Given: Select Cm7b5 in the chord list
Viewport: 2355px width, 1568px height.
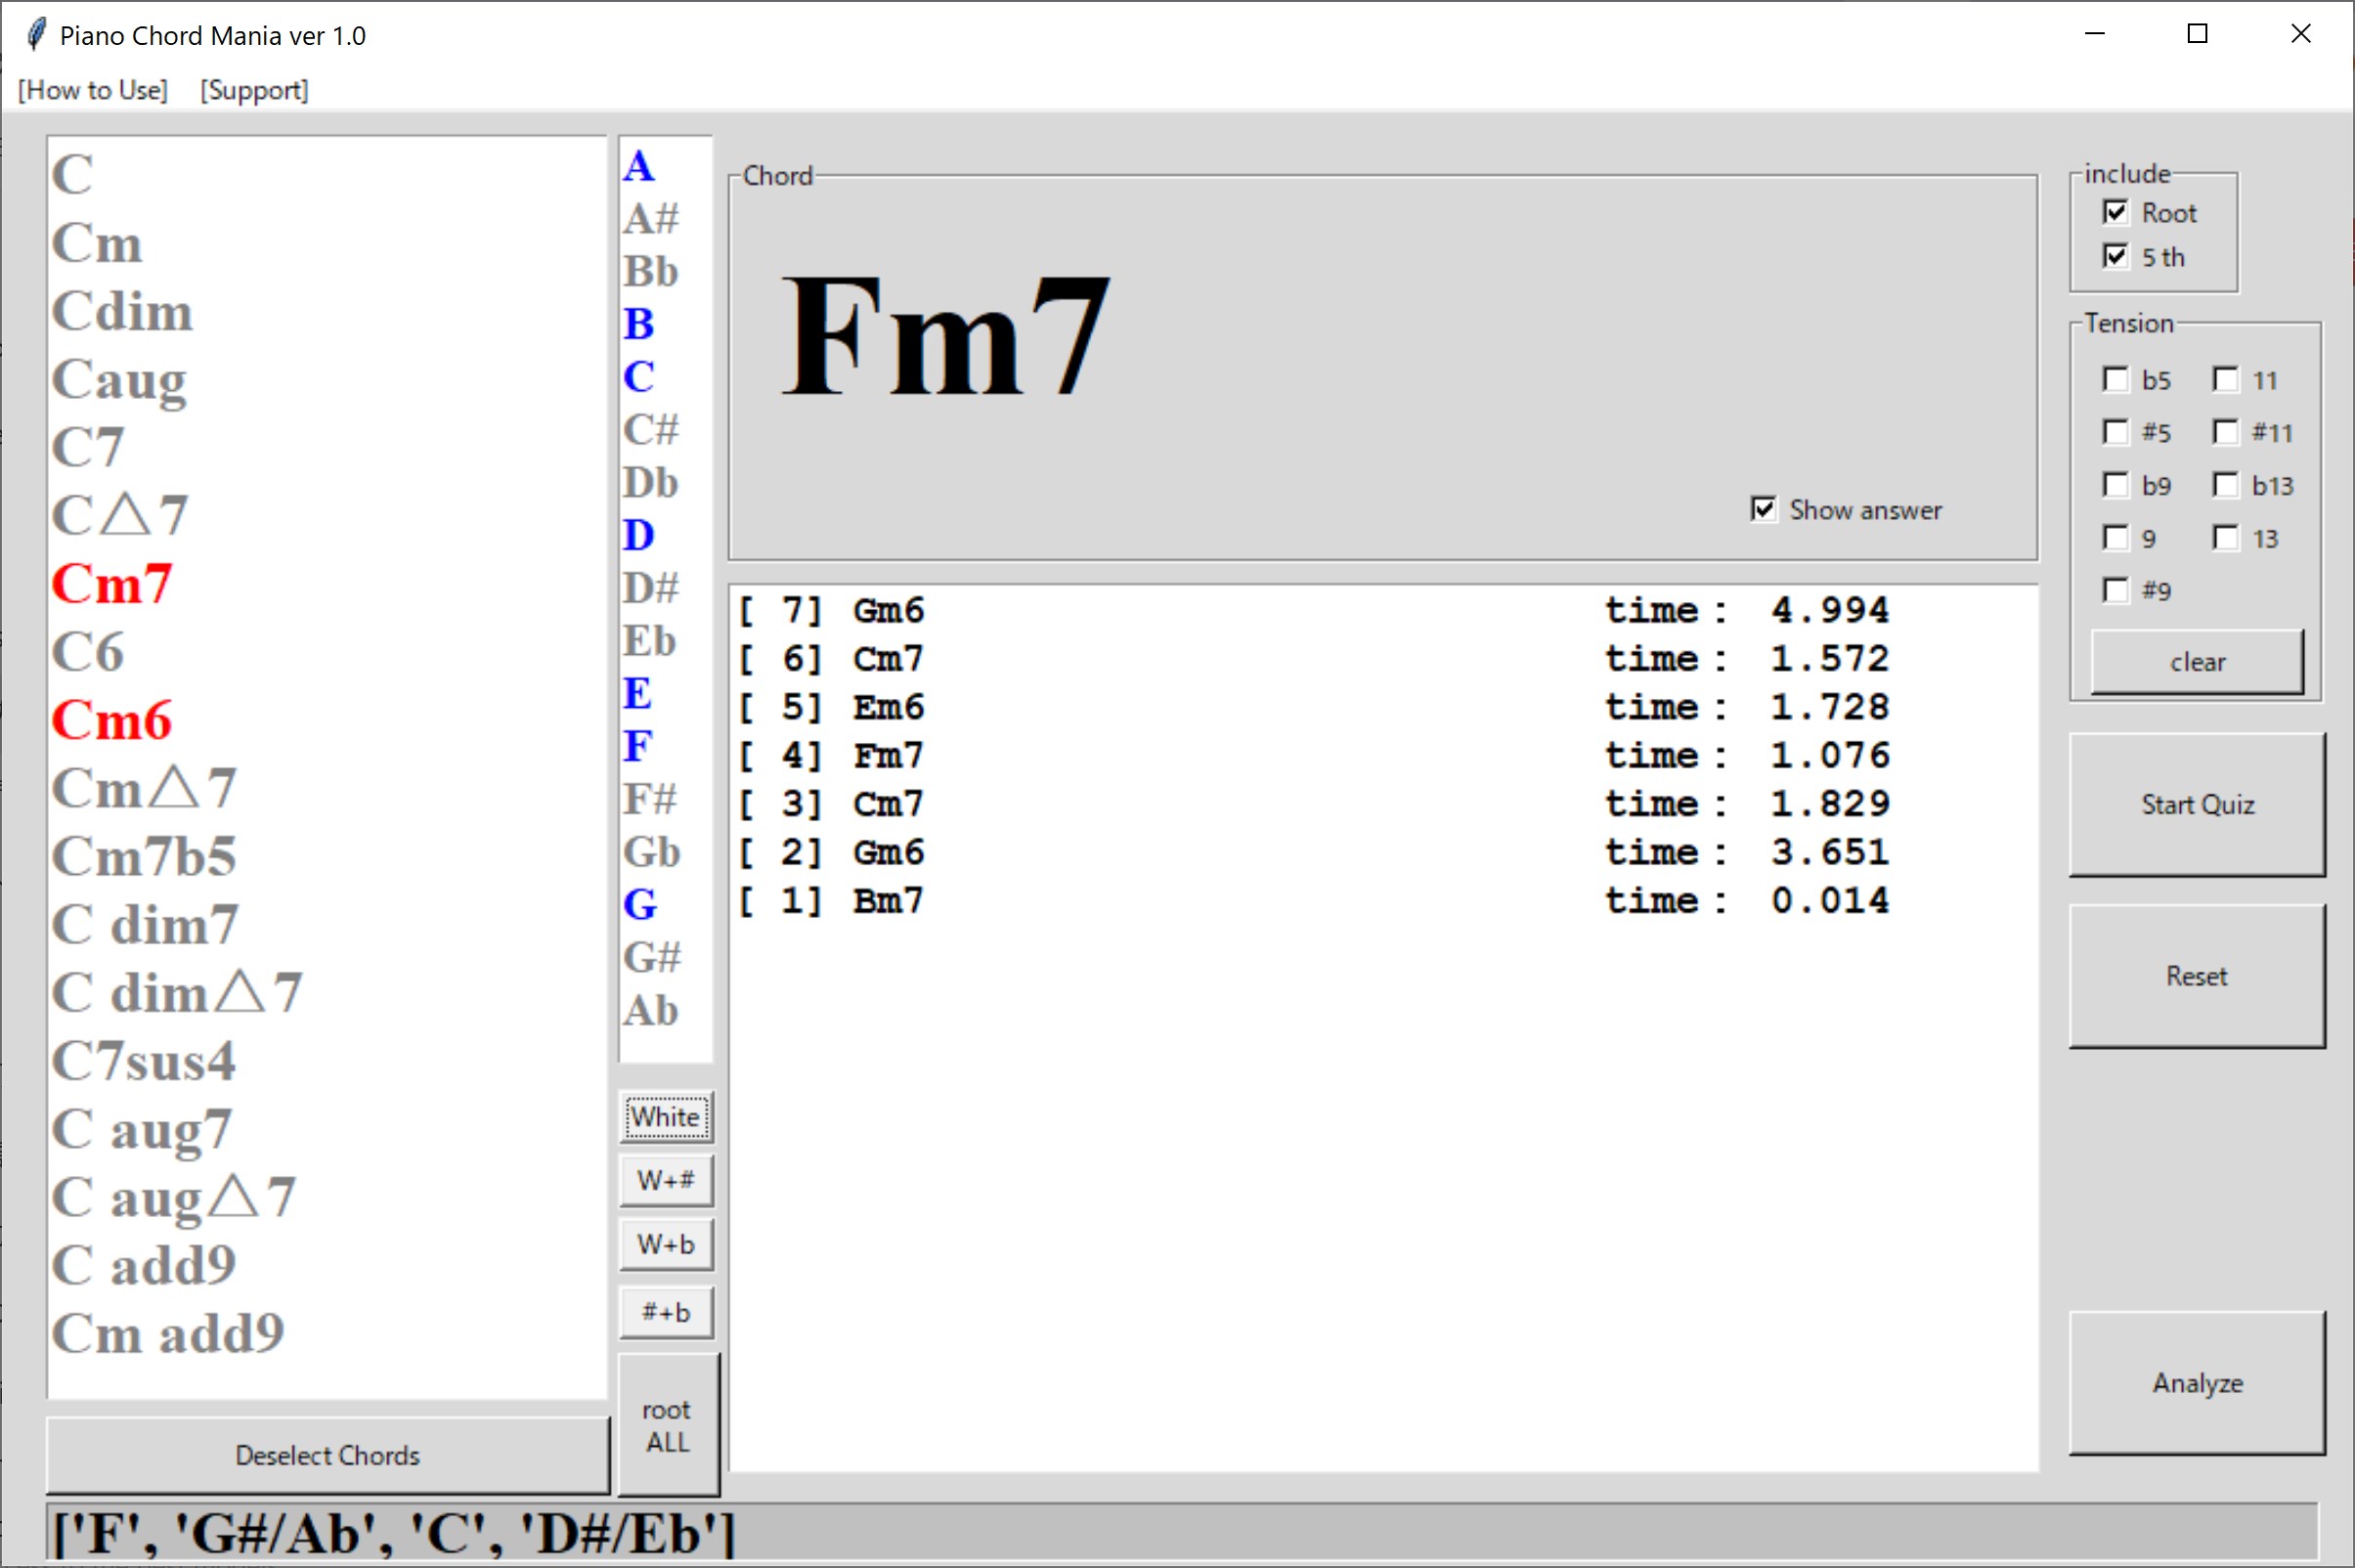Looking at the screenshot, I should tap(144, 856).
